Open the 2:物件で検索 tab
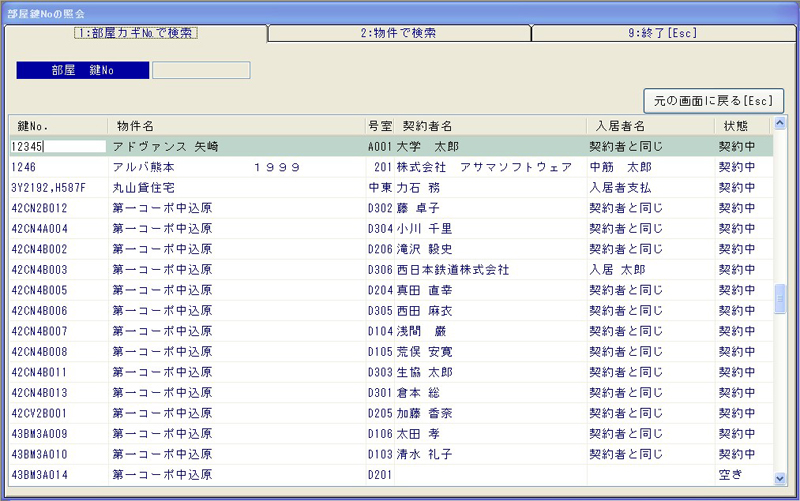Viewport: 800px width, 501px height. [398, 33]
